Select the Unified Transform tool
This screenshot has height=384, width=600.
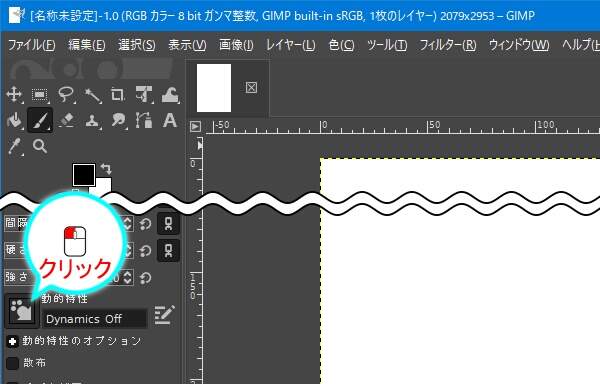144,94
